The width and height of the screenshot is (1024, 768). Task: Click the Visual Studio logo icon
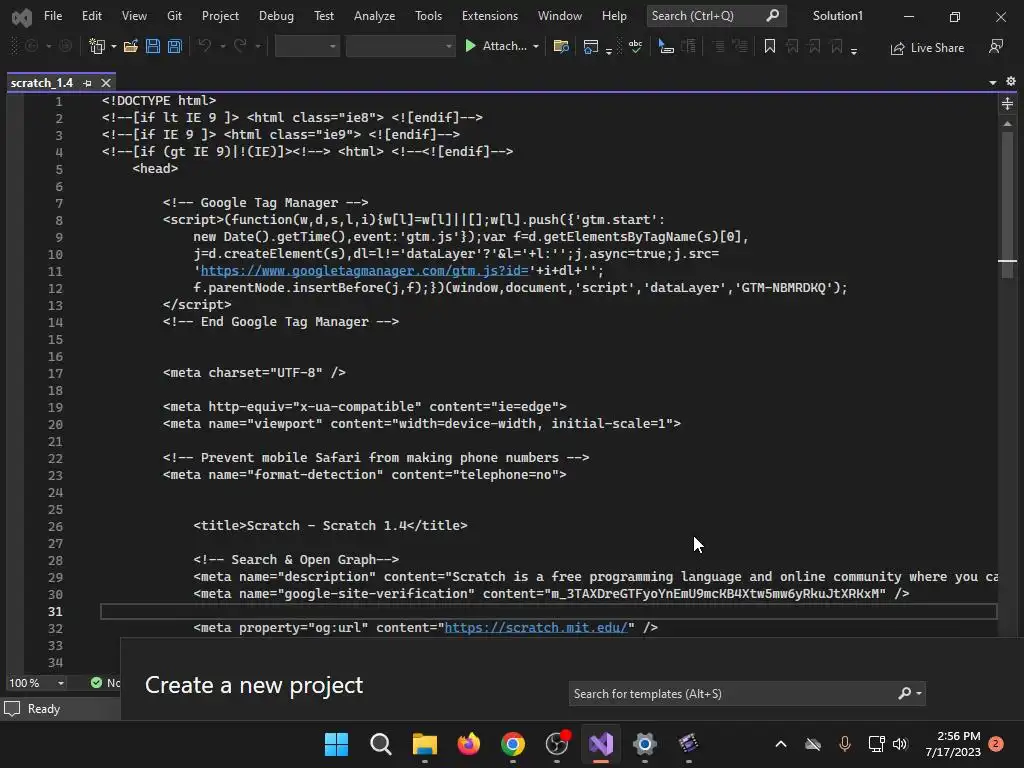22,17
